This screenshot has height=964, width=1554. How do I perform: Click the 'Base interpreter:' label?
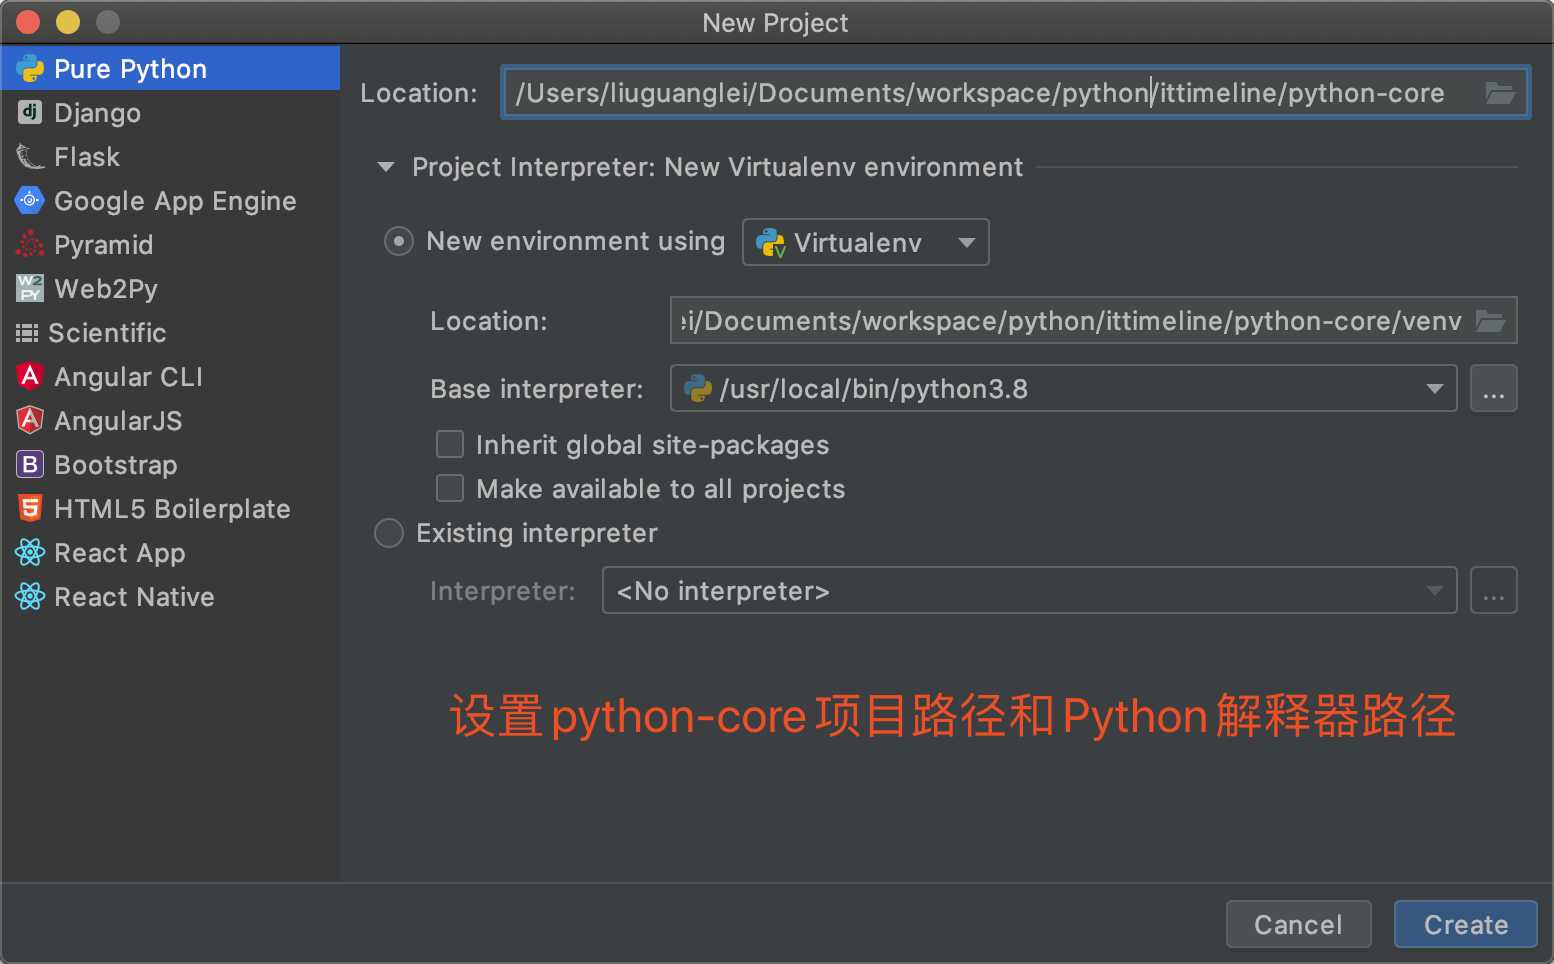tap(537, 389)
